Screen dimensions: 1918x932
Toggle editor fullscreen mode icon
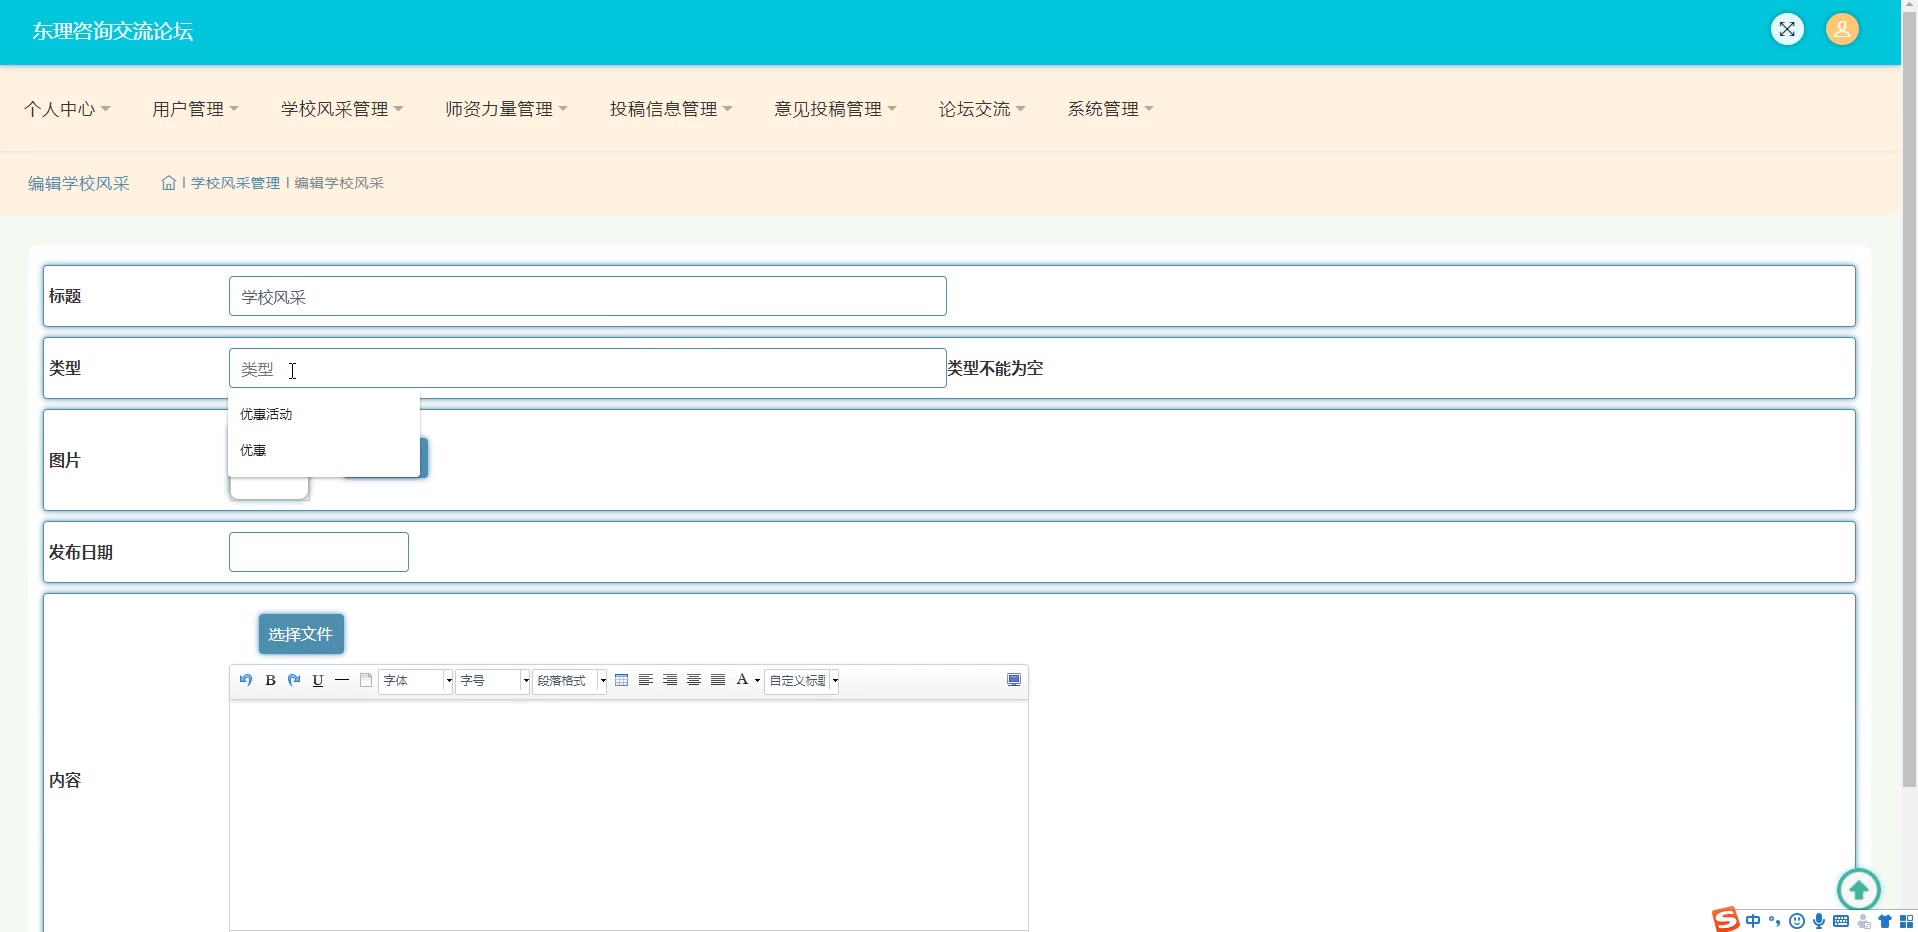tap(1014, 680)
